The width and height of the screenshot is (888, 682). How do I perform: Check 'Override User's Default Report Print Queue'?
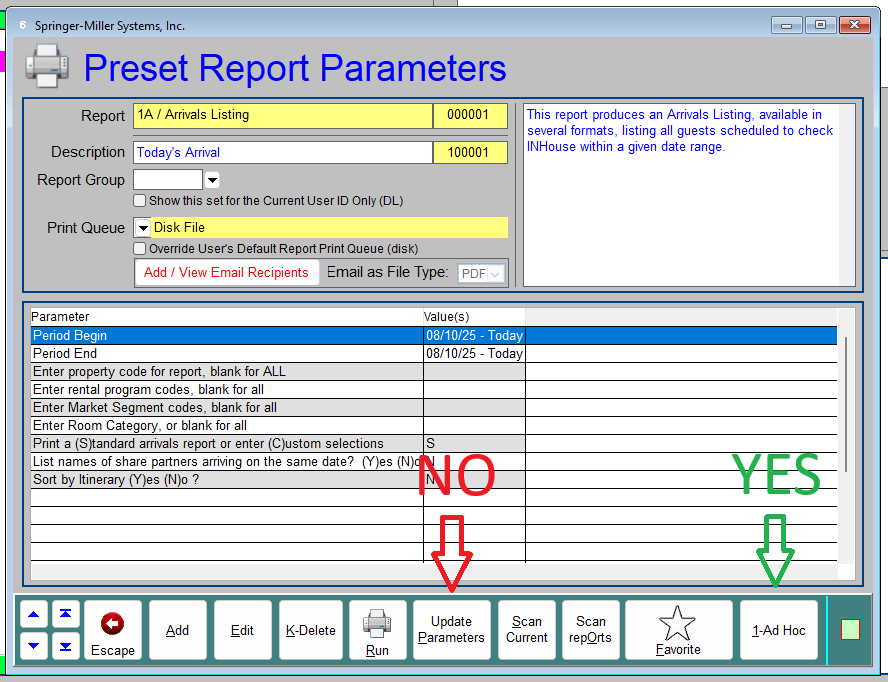click(140, 248)
